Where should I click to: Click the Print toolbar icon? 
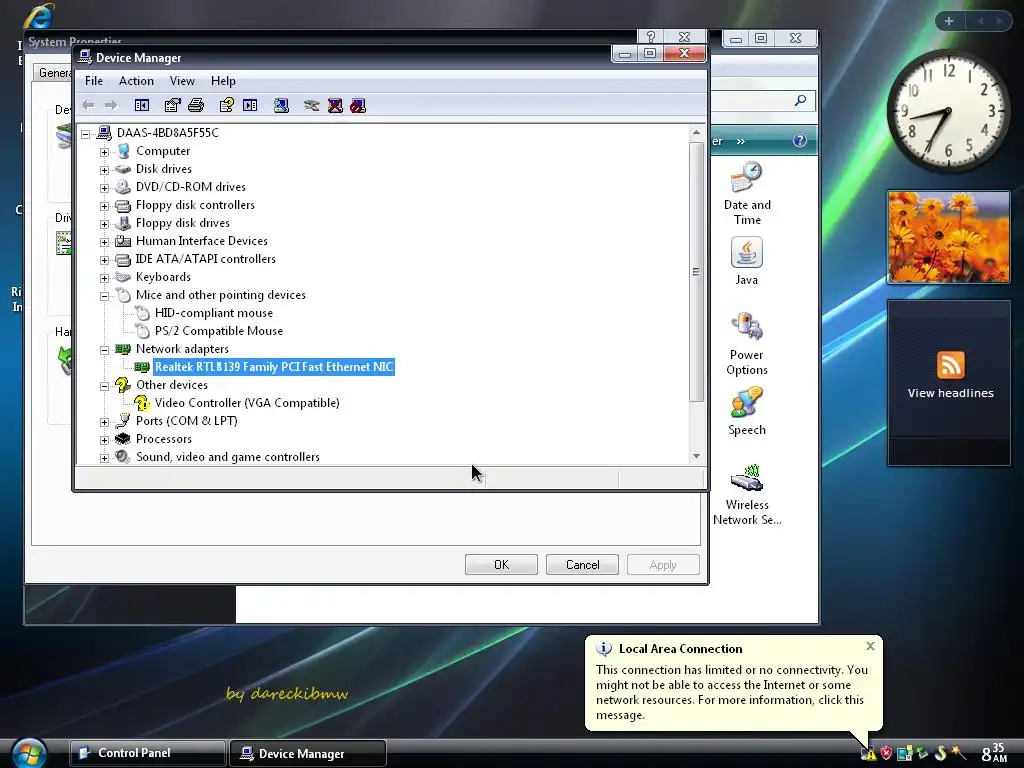pos(196,105)
